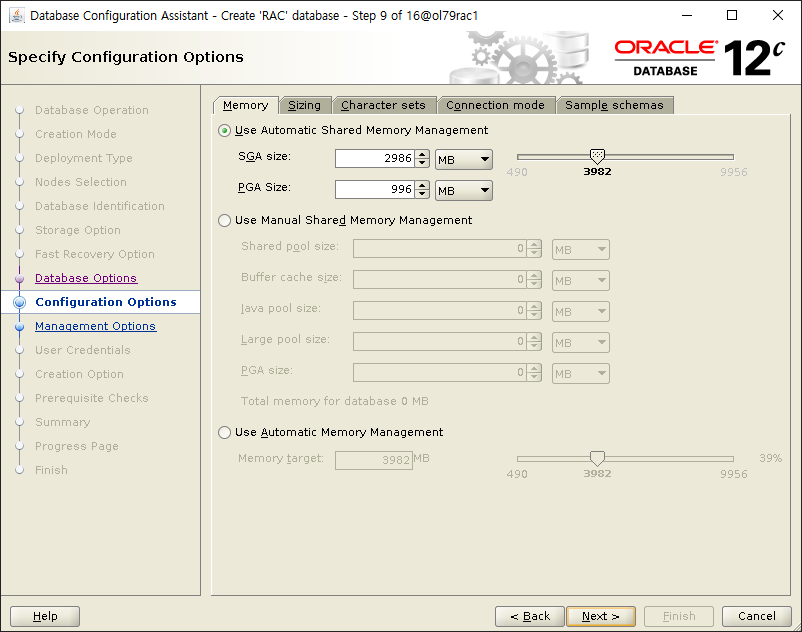The width and height of the screenshot is (802, 632).
Task: Open the Shared pool size unit dropdown
Action: (x=581, y=250)
